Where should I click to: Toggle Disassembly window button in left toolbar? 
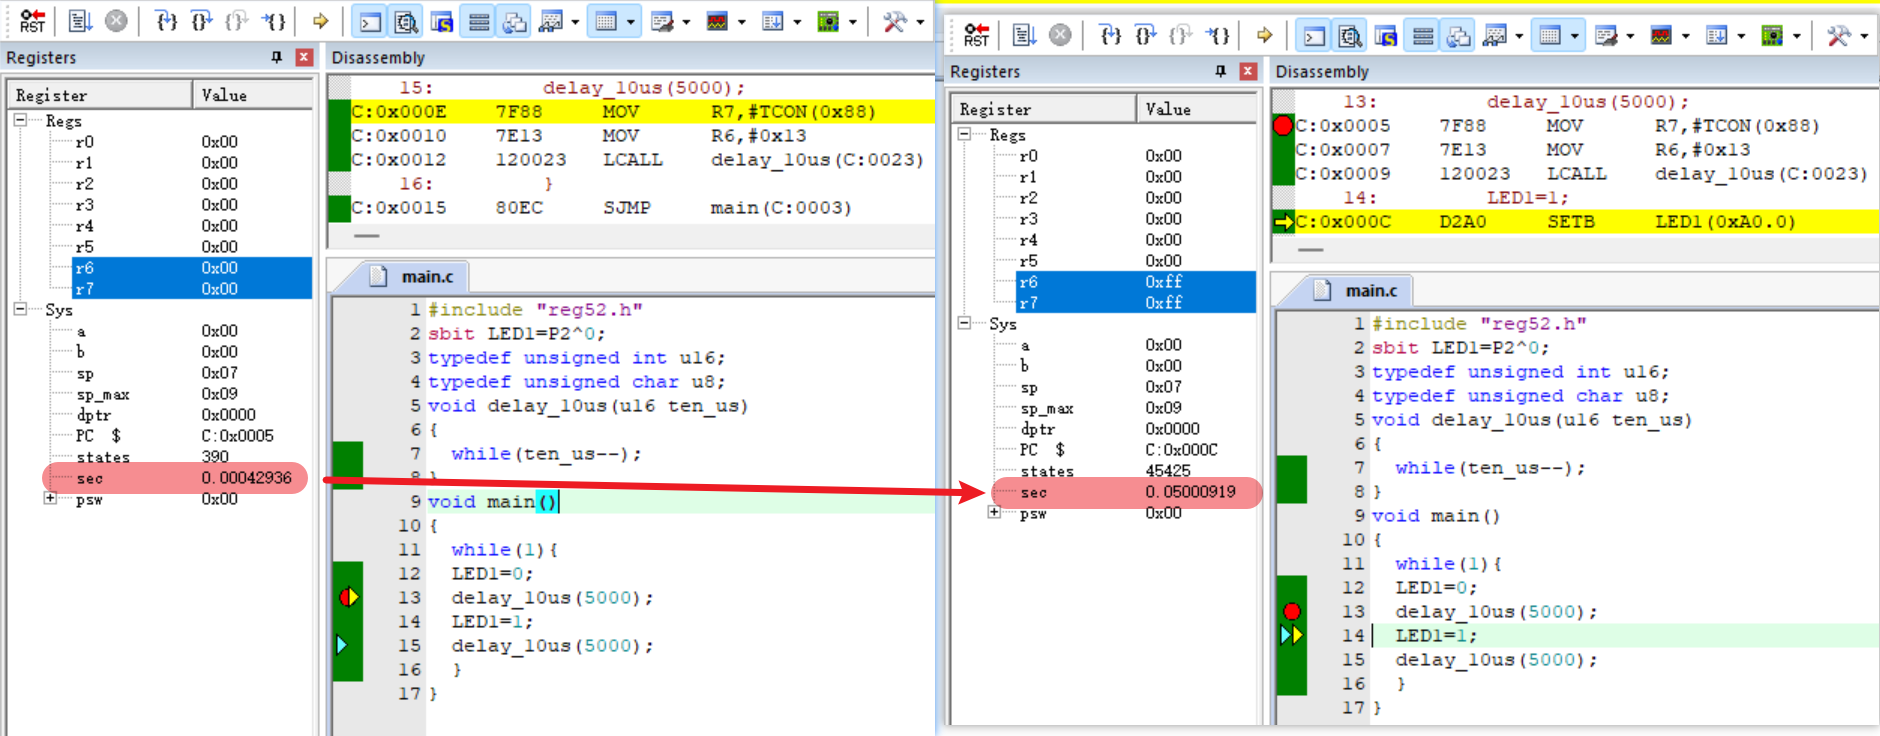[406, 21]
